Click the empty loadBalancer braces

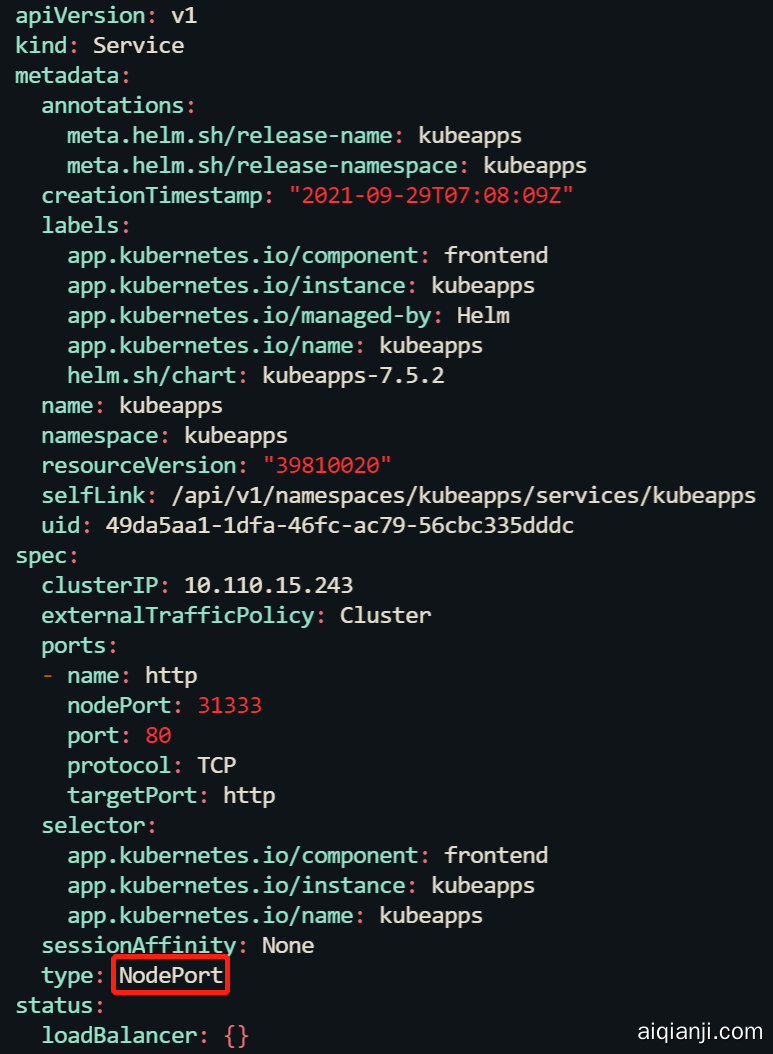(236, 1036)
